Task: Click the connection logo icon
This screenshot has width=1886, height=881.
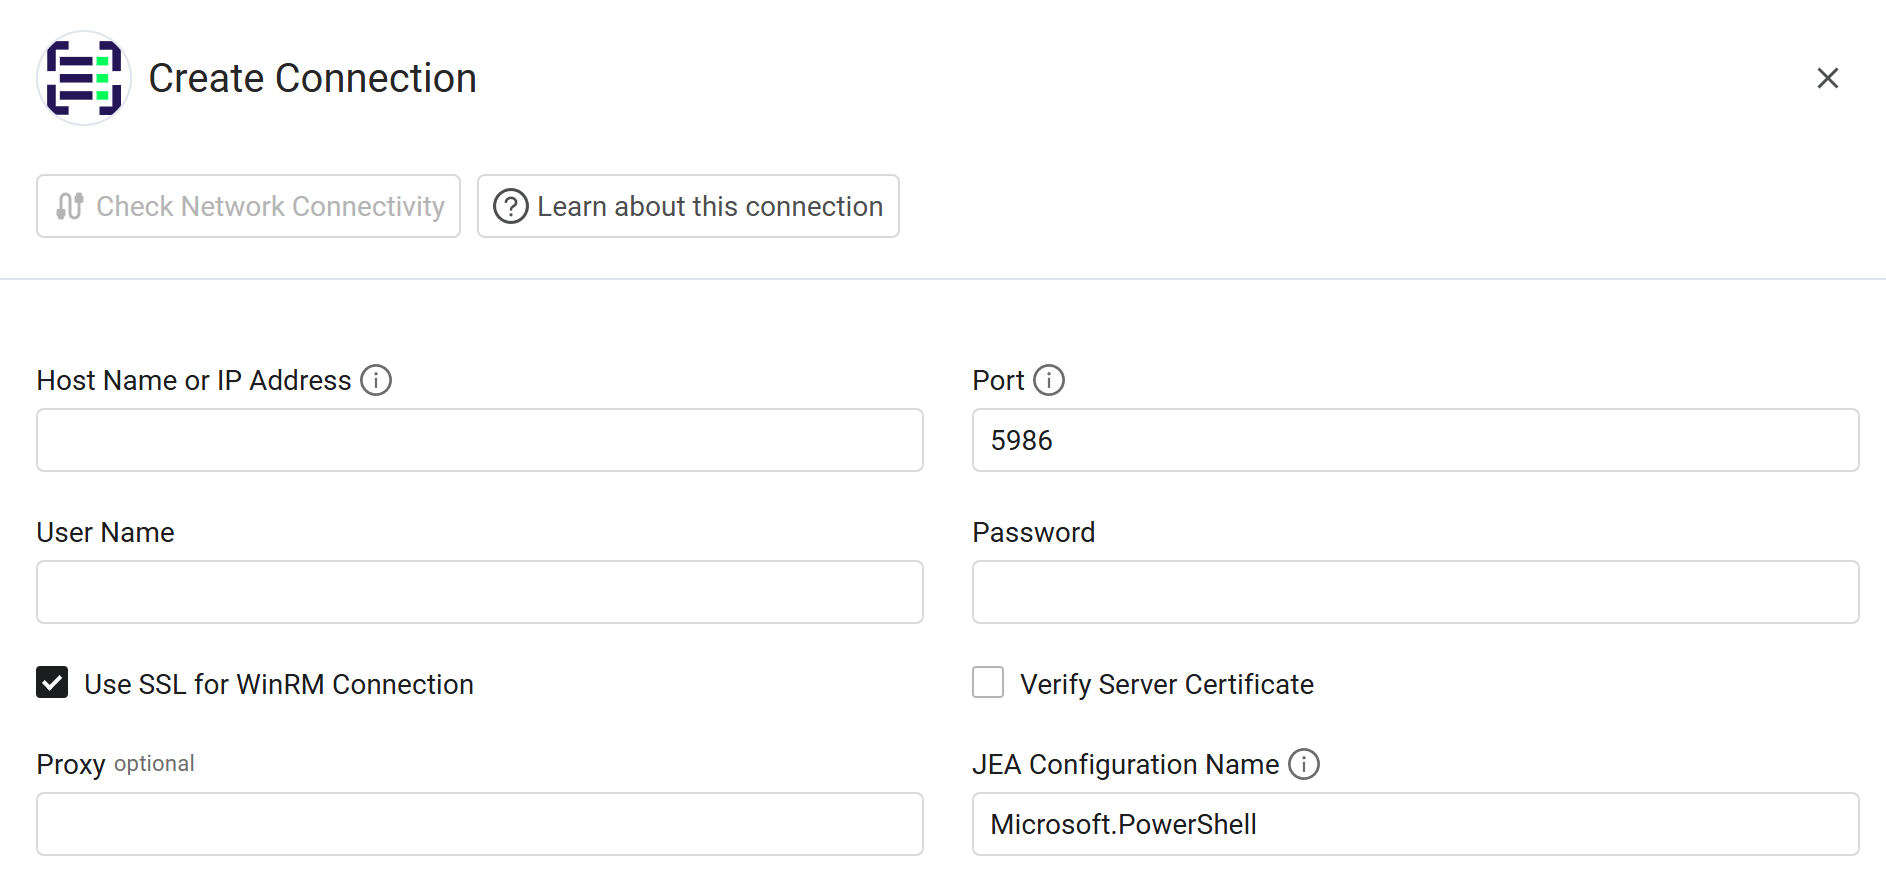Action: [x=84, y=78]
